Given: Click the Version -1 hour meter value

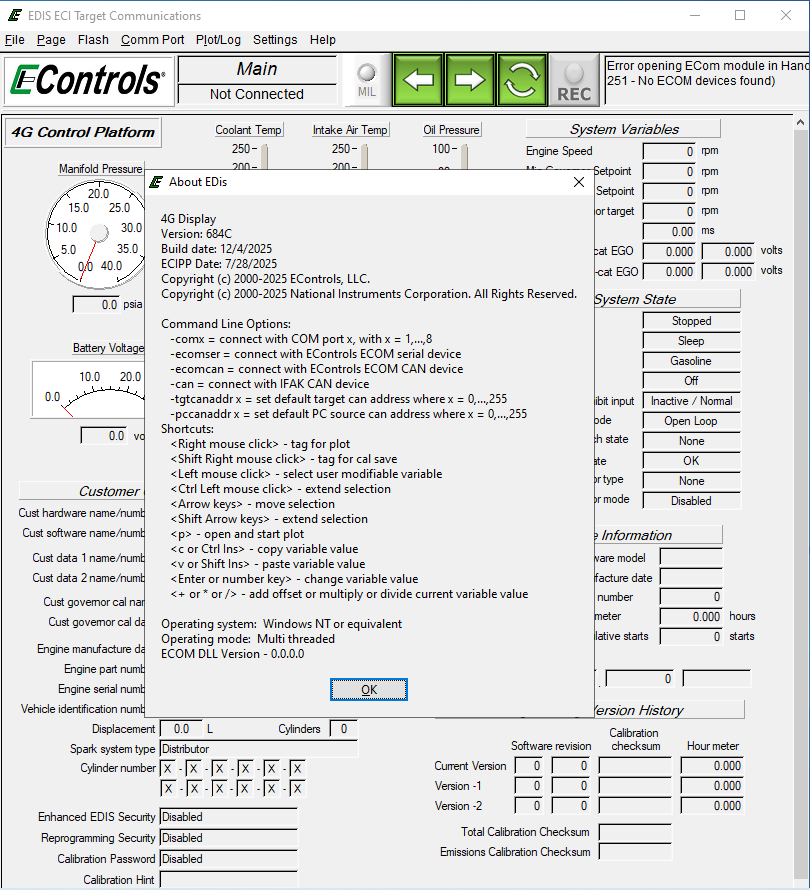Looking at the screenshot, I should [712, 786].
